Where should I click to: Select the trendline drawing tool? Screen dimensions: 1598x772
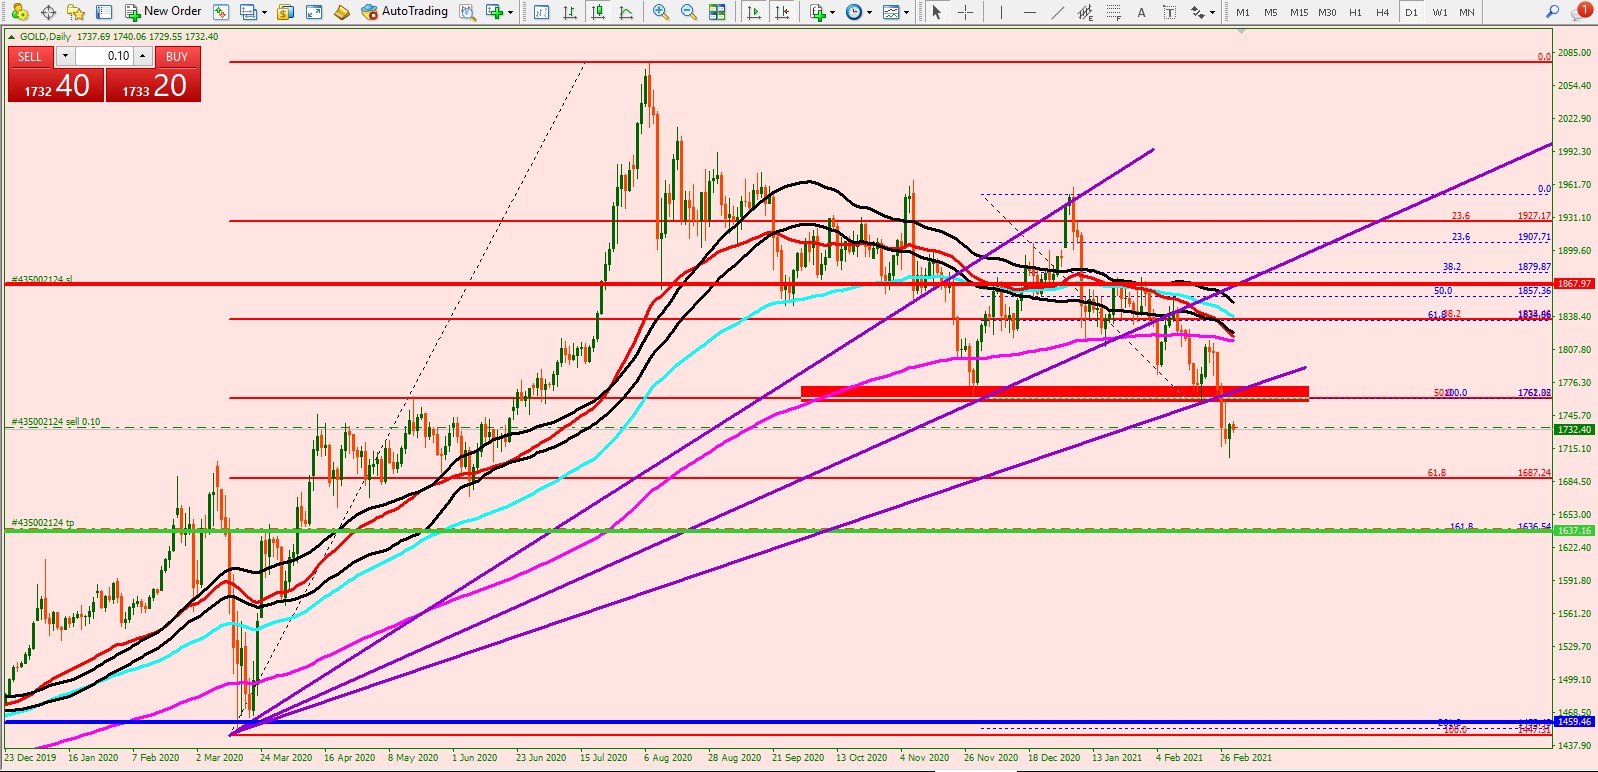click(1057, 12)
